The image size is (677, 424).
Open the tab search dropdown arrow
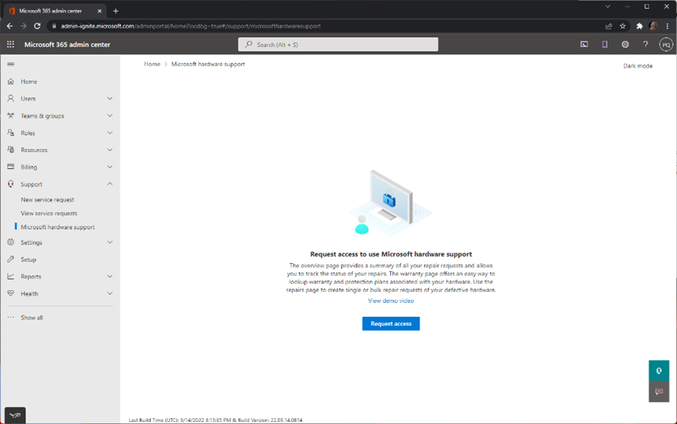coord(607,6)
